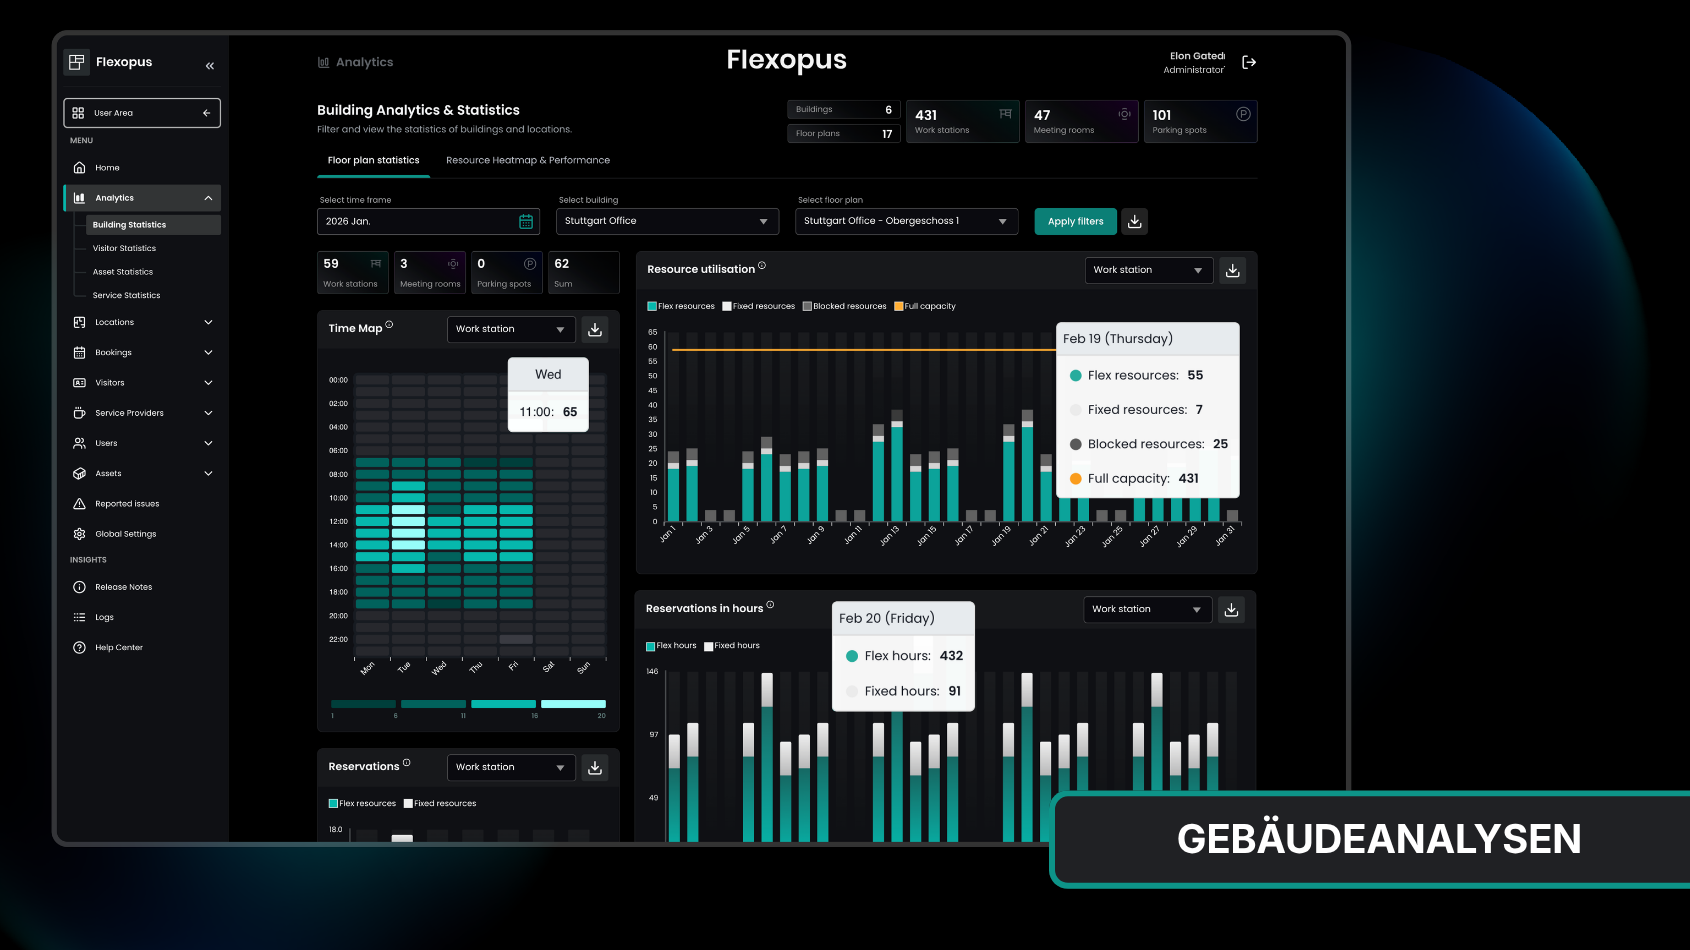Image resolution: width=1690 pixels, height=950 pixels.
Task: Click the Help Center question icon
Action: (x=79, y=648)
